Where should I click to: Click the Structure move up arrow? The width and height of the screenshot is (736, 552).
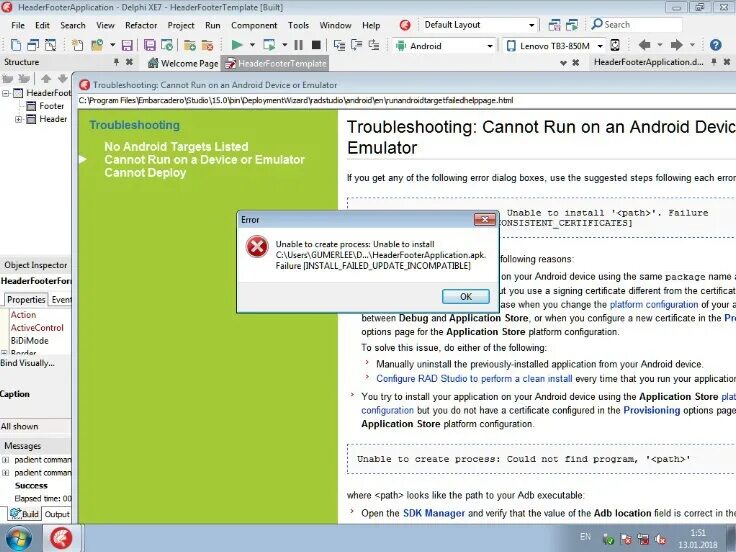coord(46,78)
